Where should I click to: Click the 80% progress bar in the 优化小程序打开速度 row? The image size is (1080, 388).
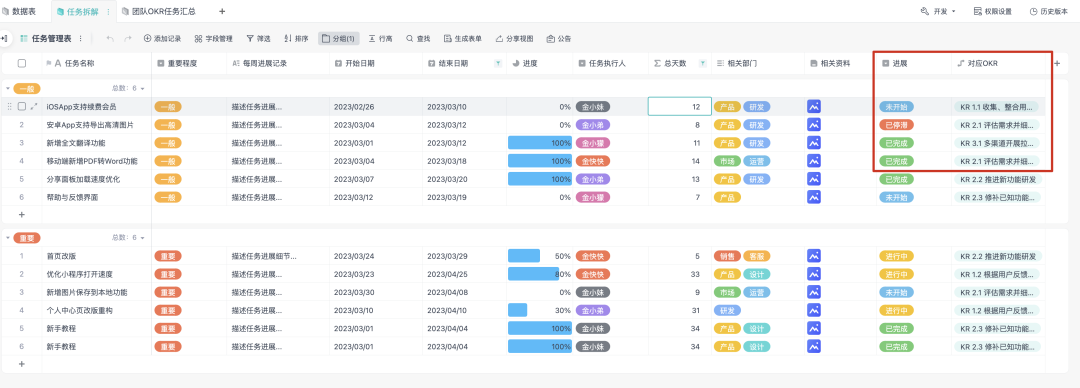pyautogui.click(x=534, y=274)
